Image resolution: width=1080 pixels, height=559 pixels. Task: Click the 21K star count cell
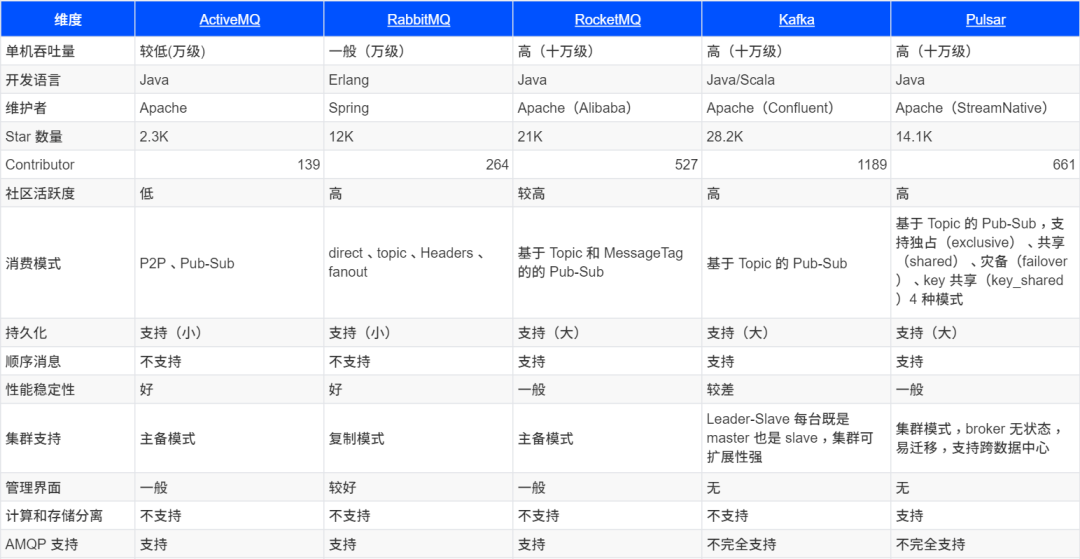(x=608, y=137)
